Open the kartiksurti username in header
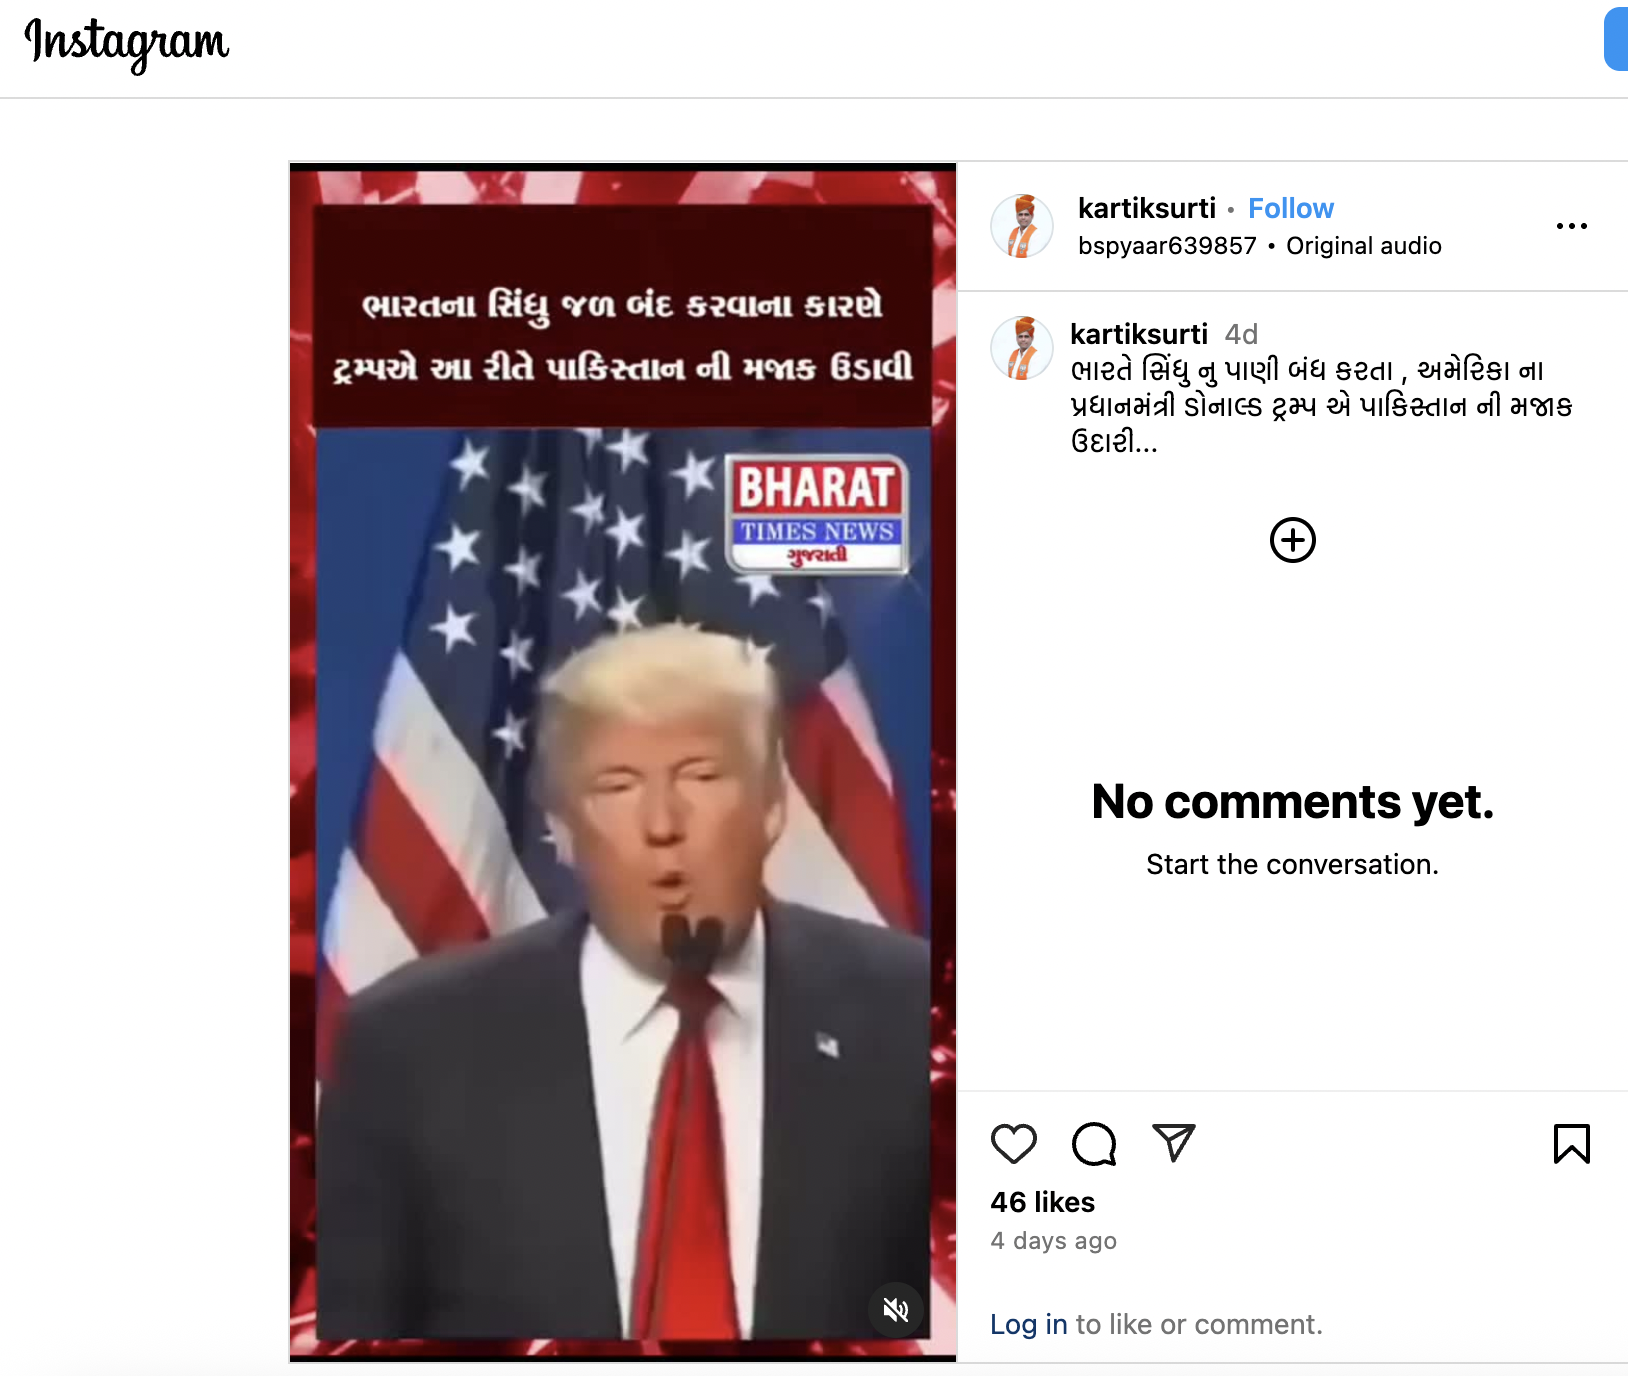Image resolution: width=1628 pixels, height=1376 pixels. pyautogui.click(x=1147, y=208)
